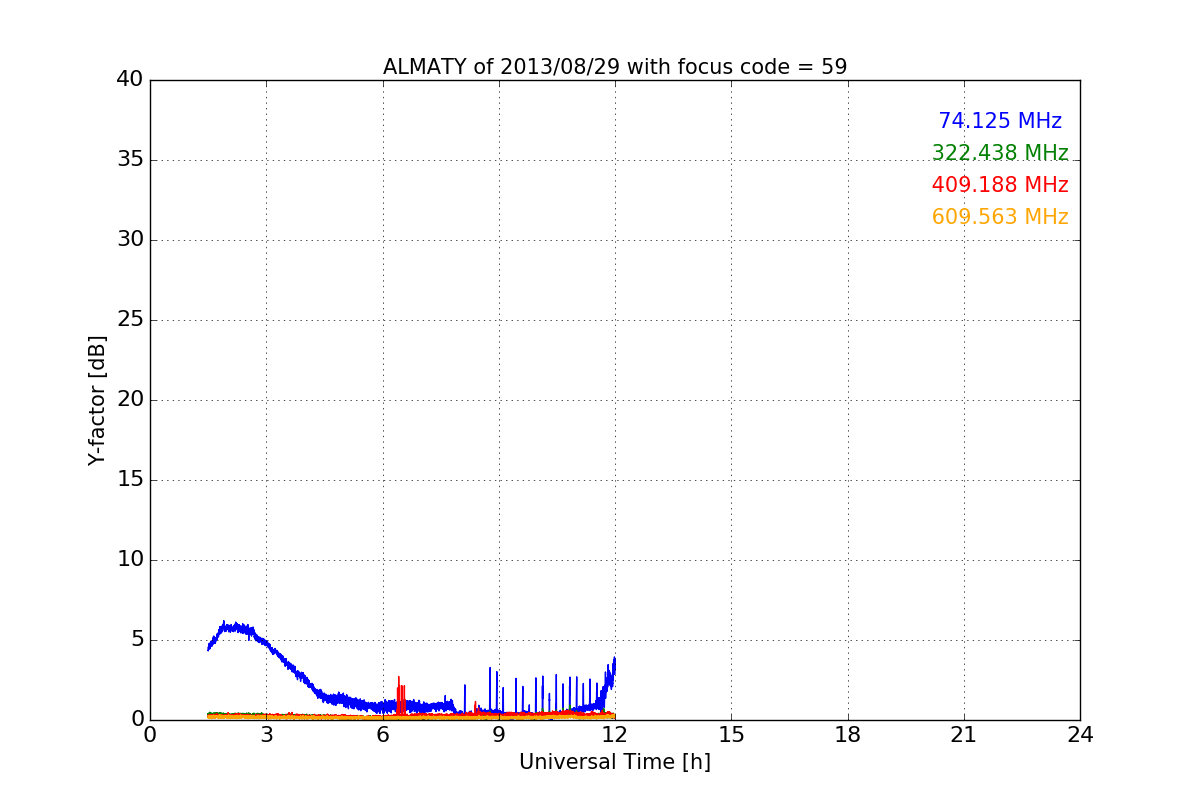Click the x-axis tick label 21
This screenshot has width=1200, height=800.
coord(964,735)
